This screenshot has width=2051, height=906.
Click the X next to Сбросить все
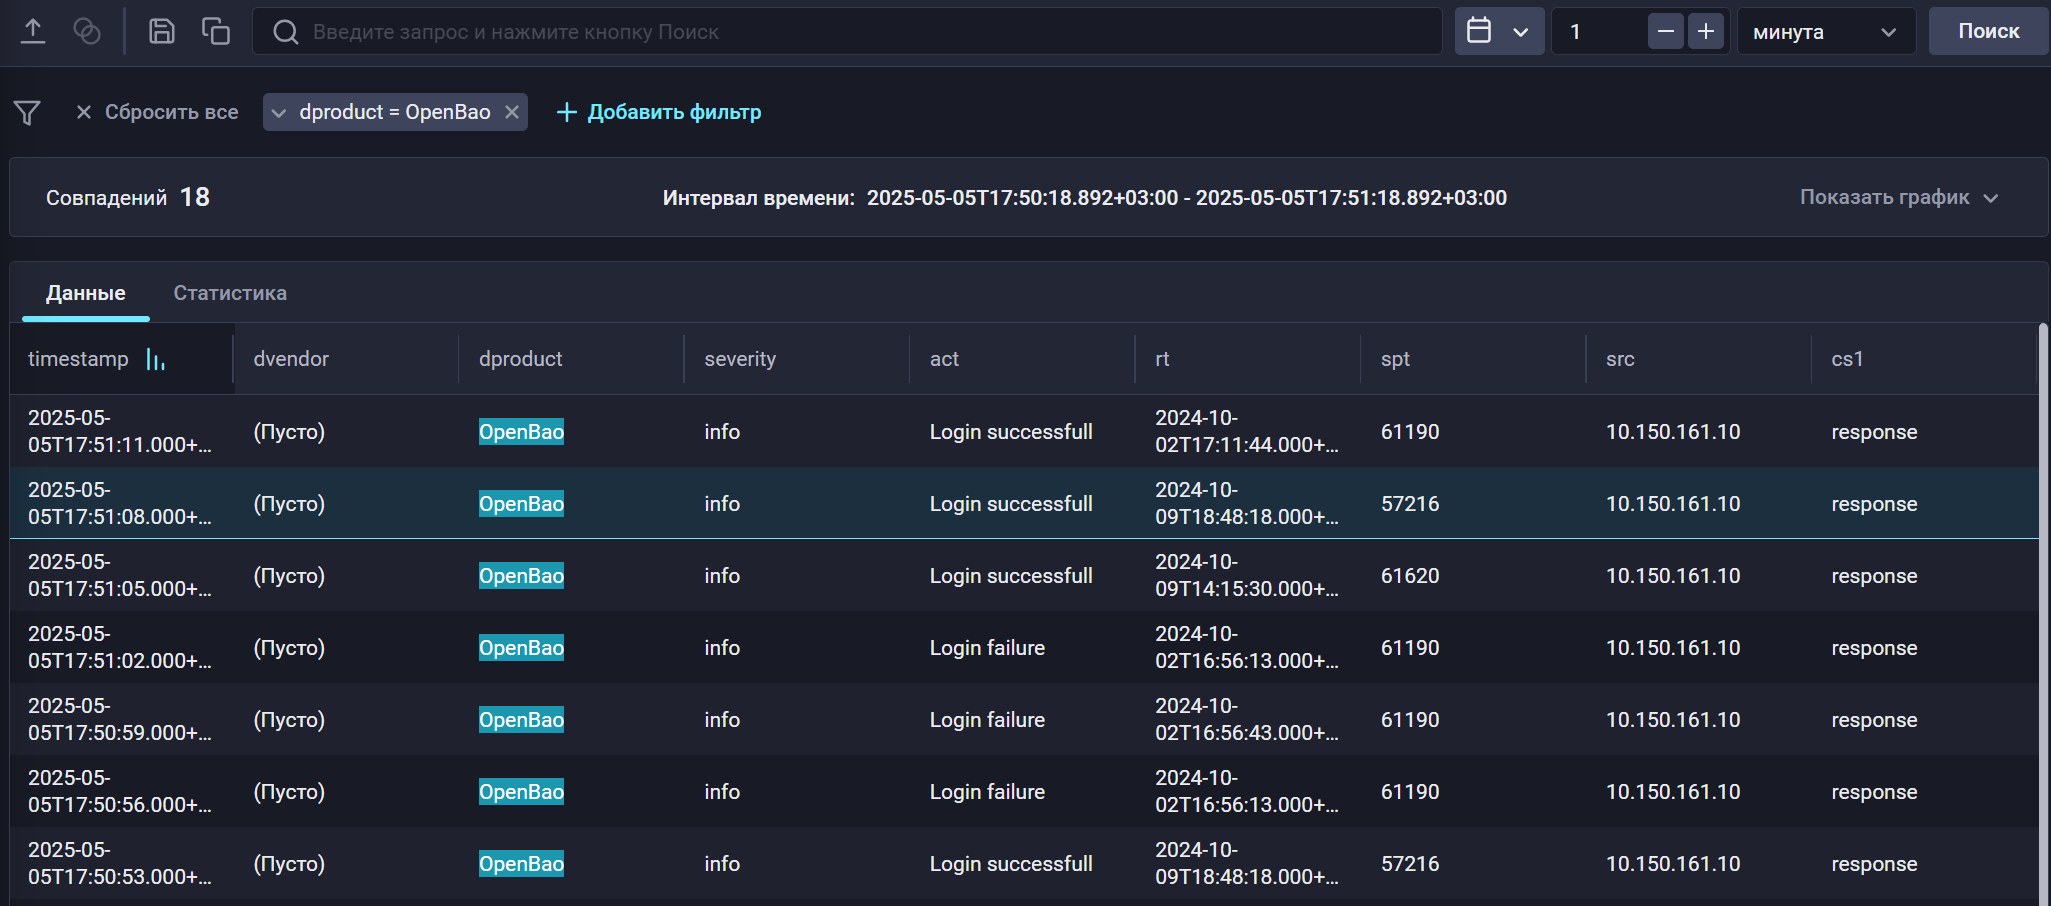coord(83,112)
